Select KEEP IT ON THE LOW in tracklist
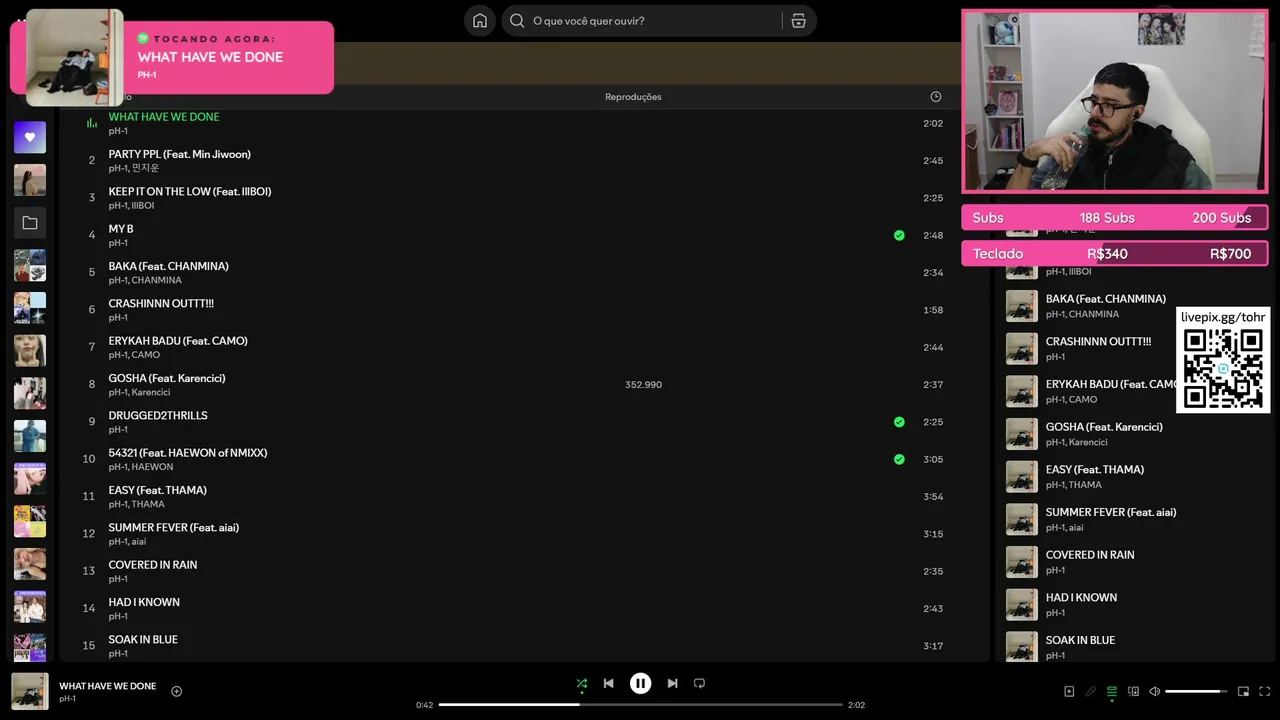The image size is (1280, 720). point(189,191)
